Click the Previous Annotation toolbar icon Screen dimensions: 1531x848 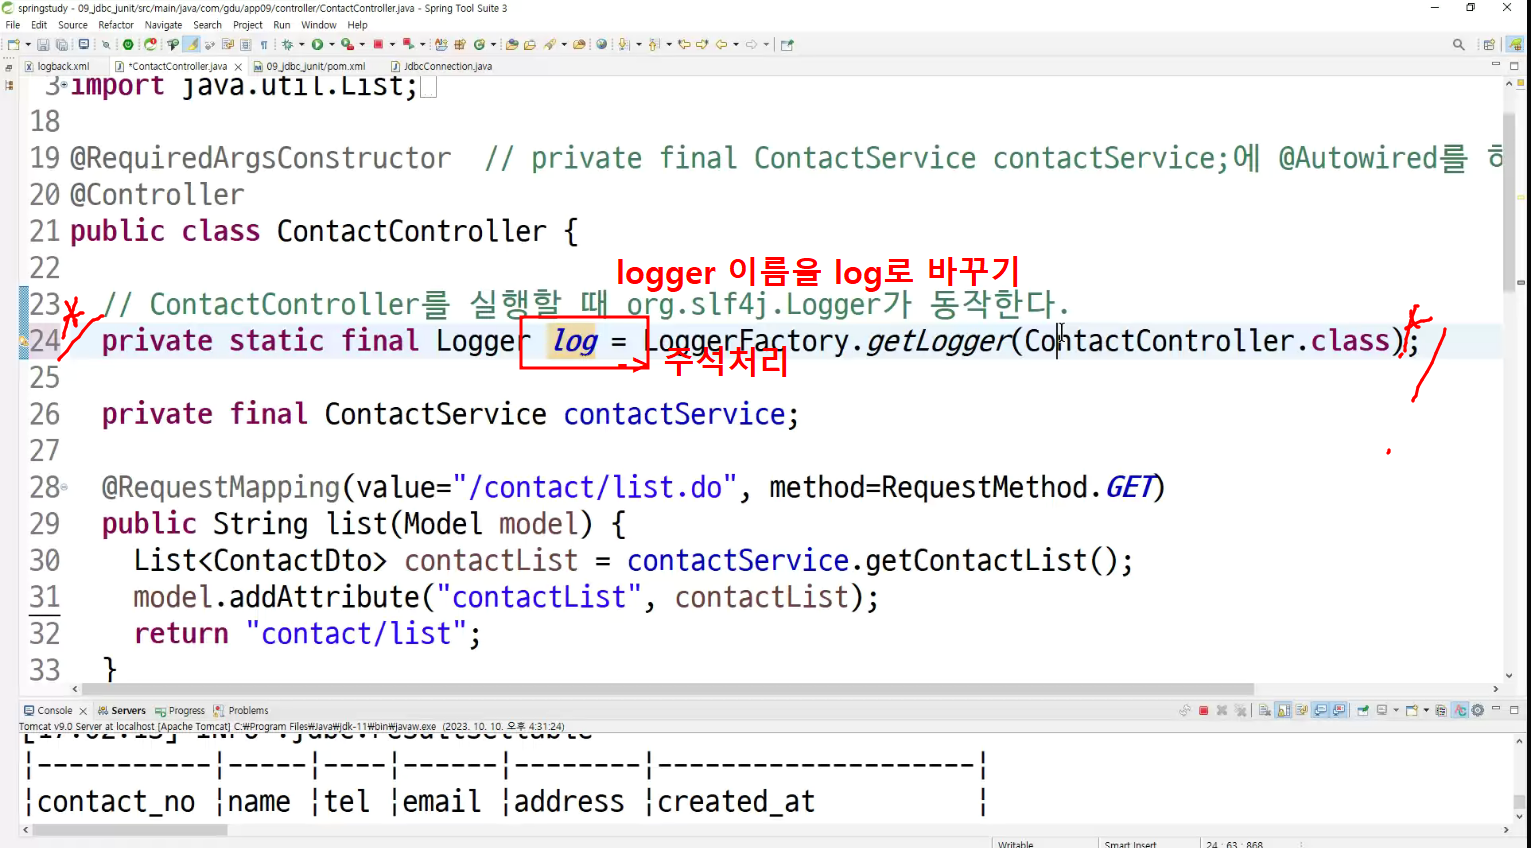click(653, 44)
